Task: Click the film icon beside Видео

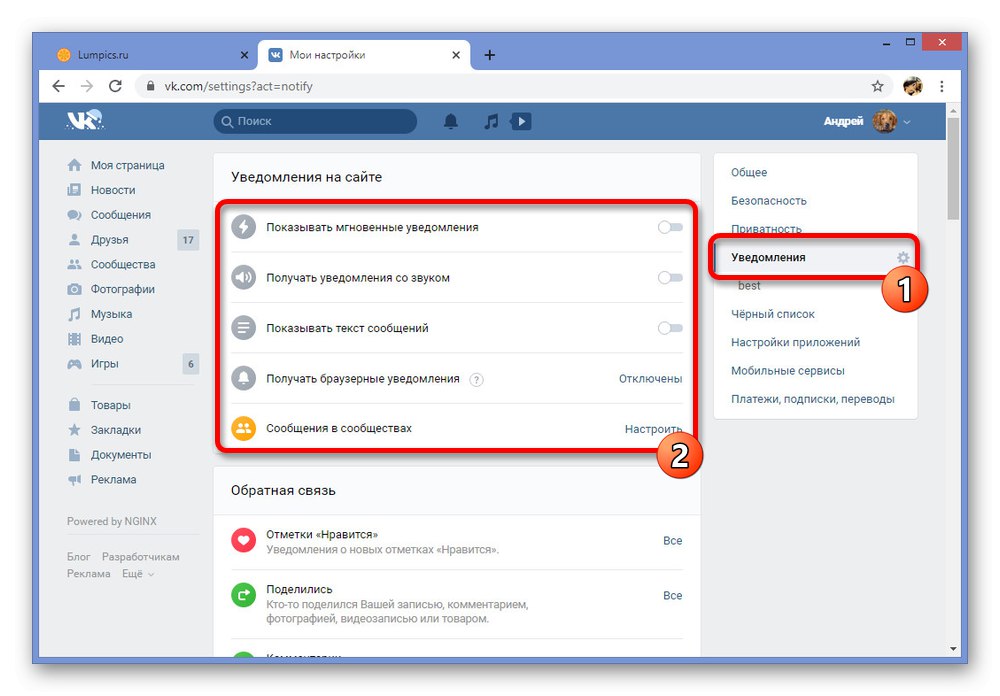Action: click(x=75, y=339)
